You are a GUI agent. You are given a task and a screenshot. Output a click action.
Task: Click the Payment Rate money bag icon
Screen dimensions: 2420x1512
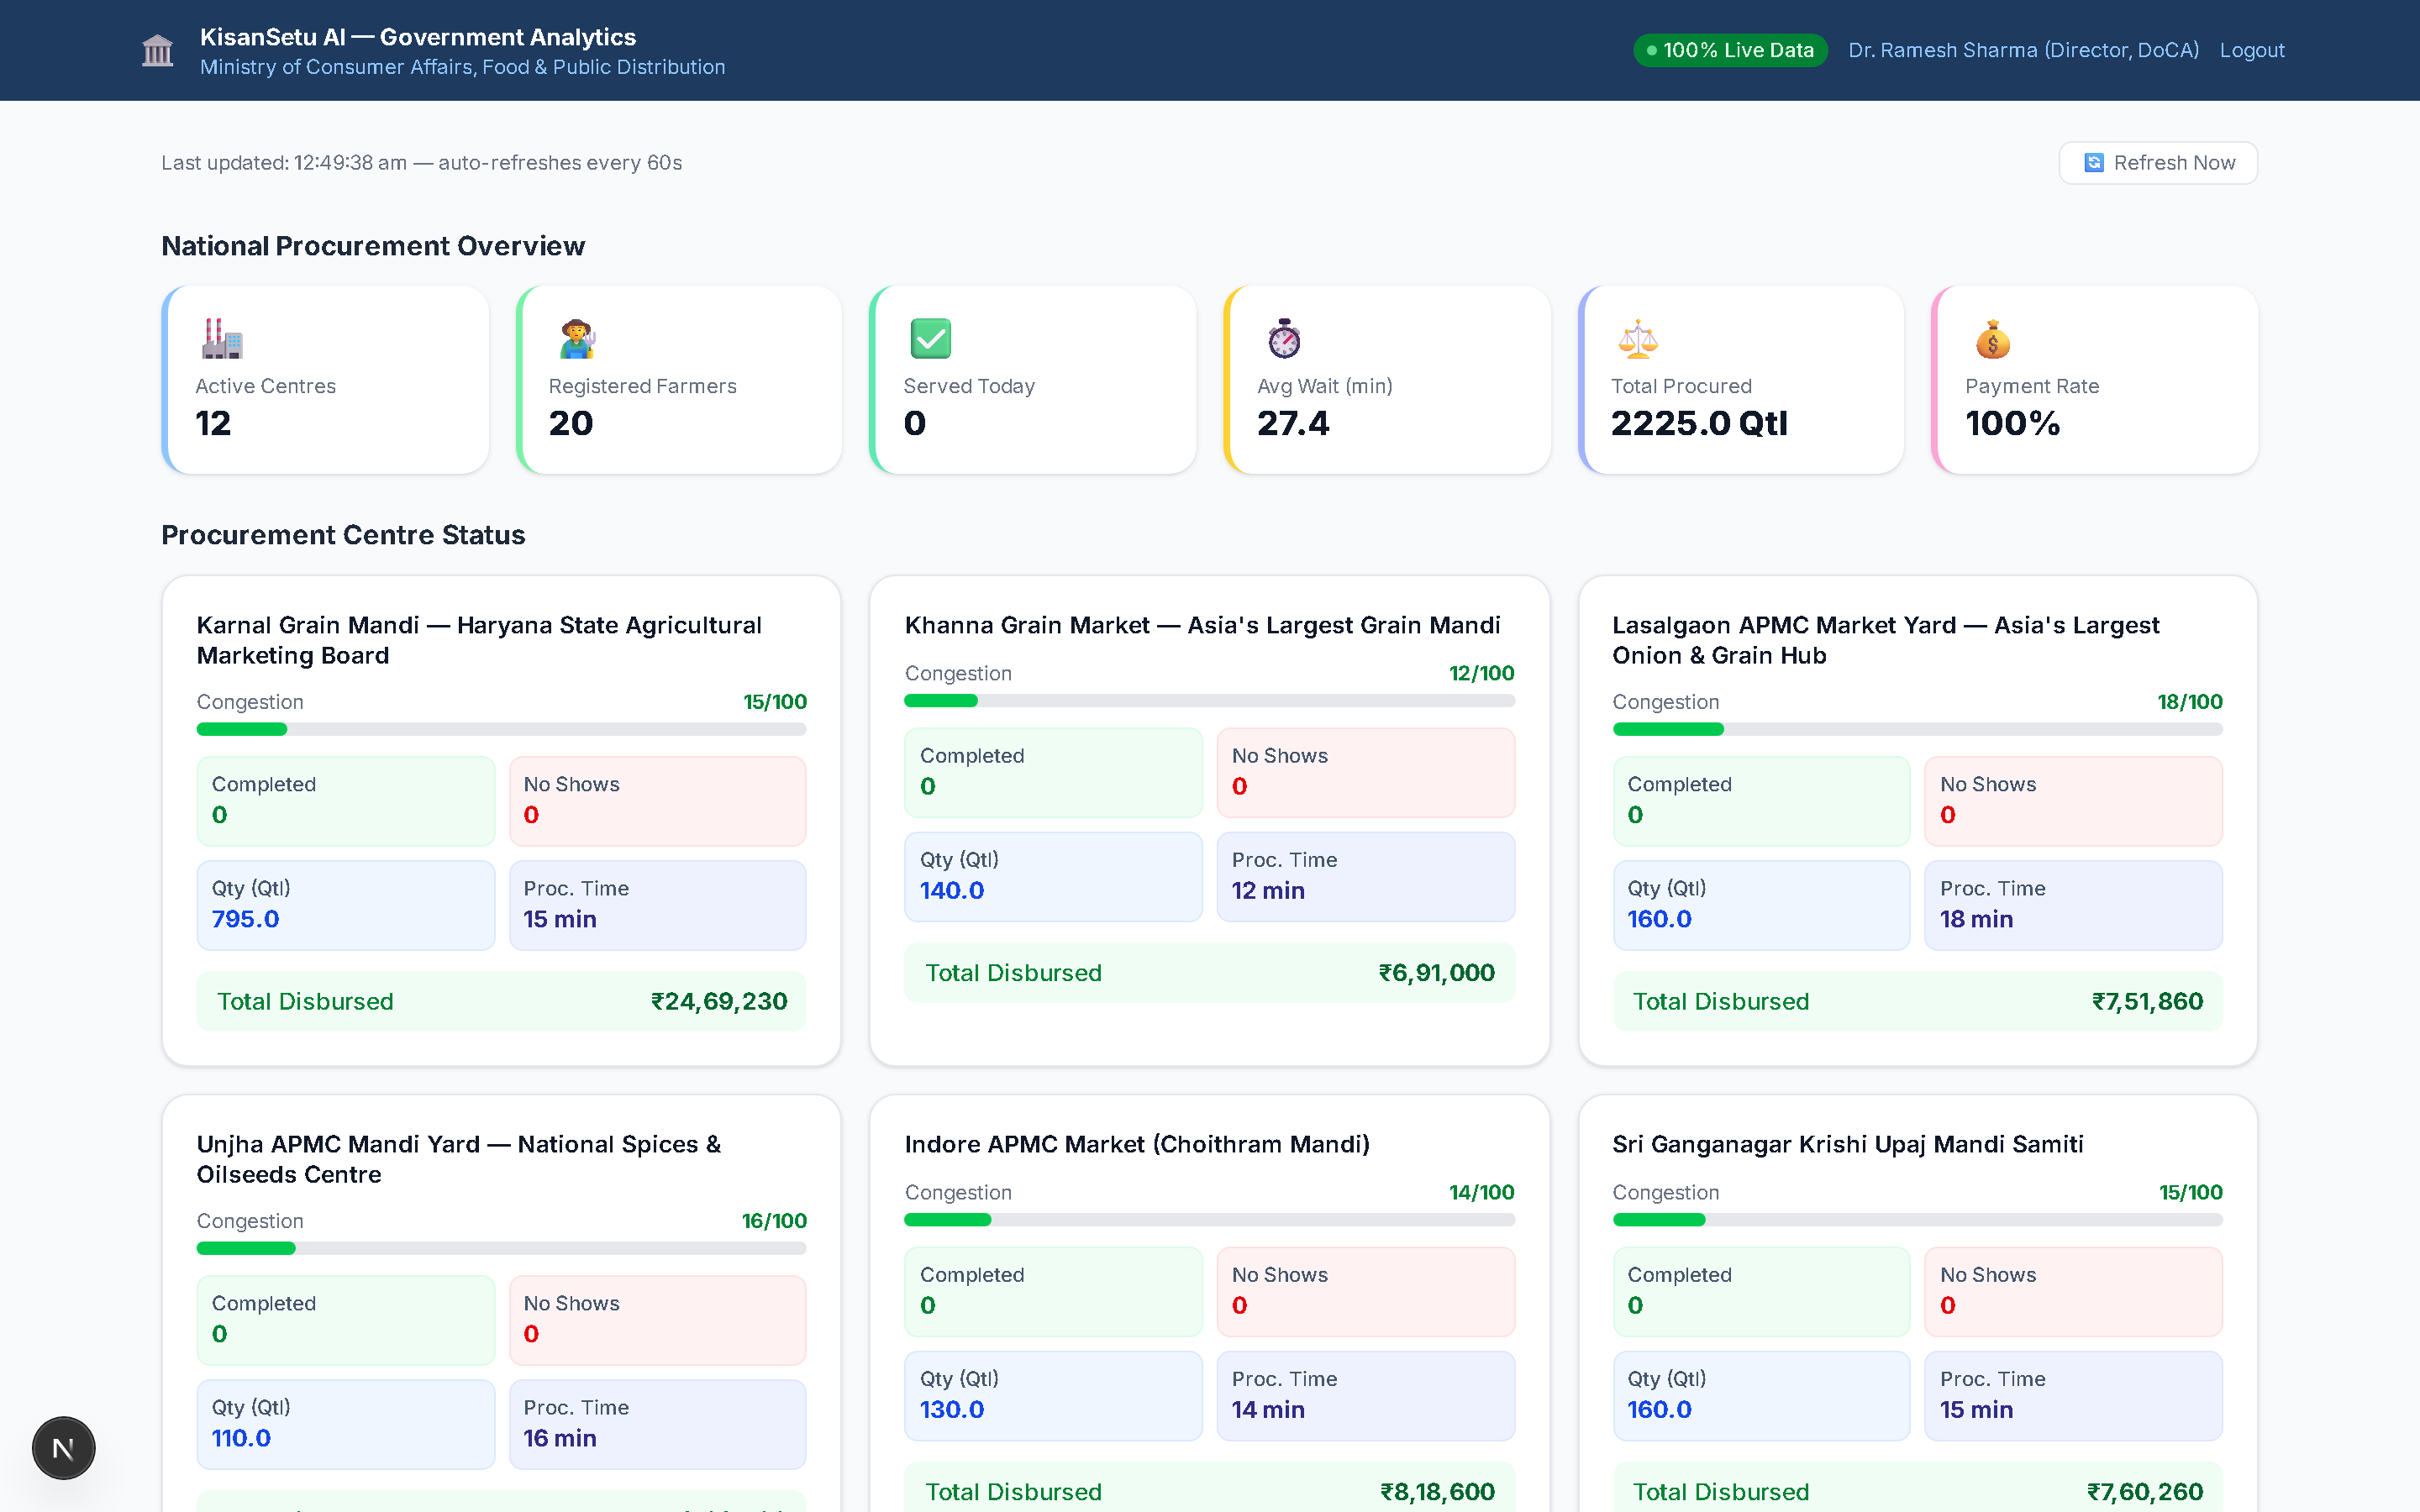click(1992, 339)
